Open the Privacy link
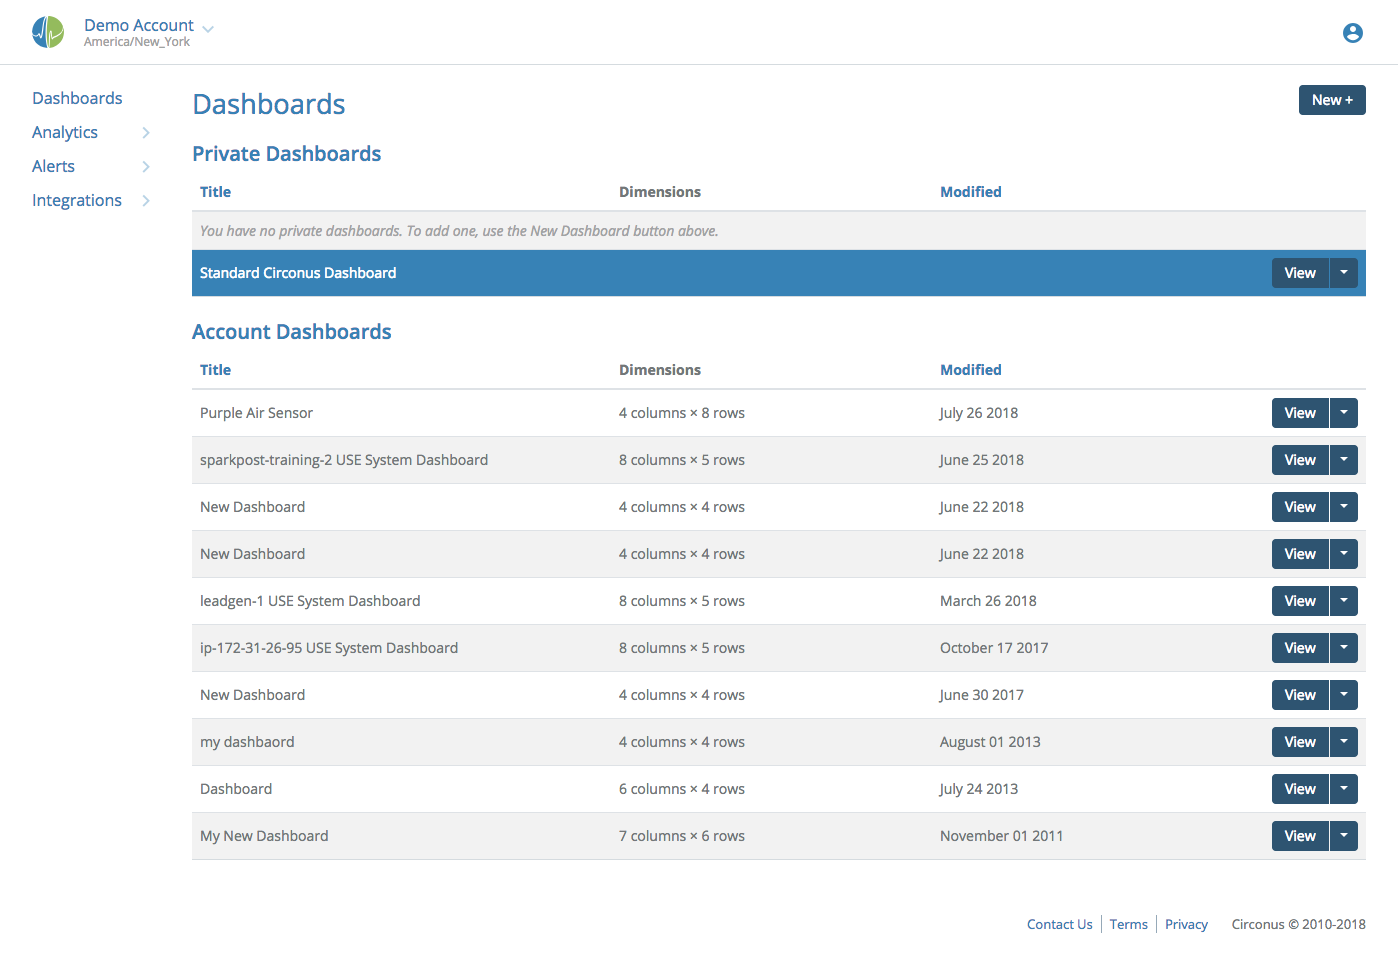The image size is (1398, 980). [1186, 924]
